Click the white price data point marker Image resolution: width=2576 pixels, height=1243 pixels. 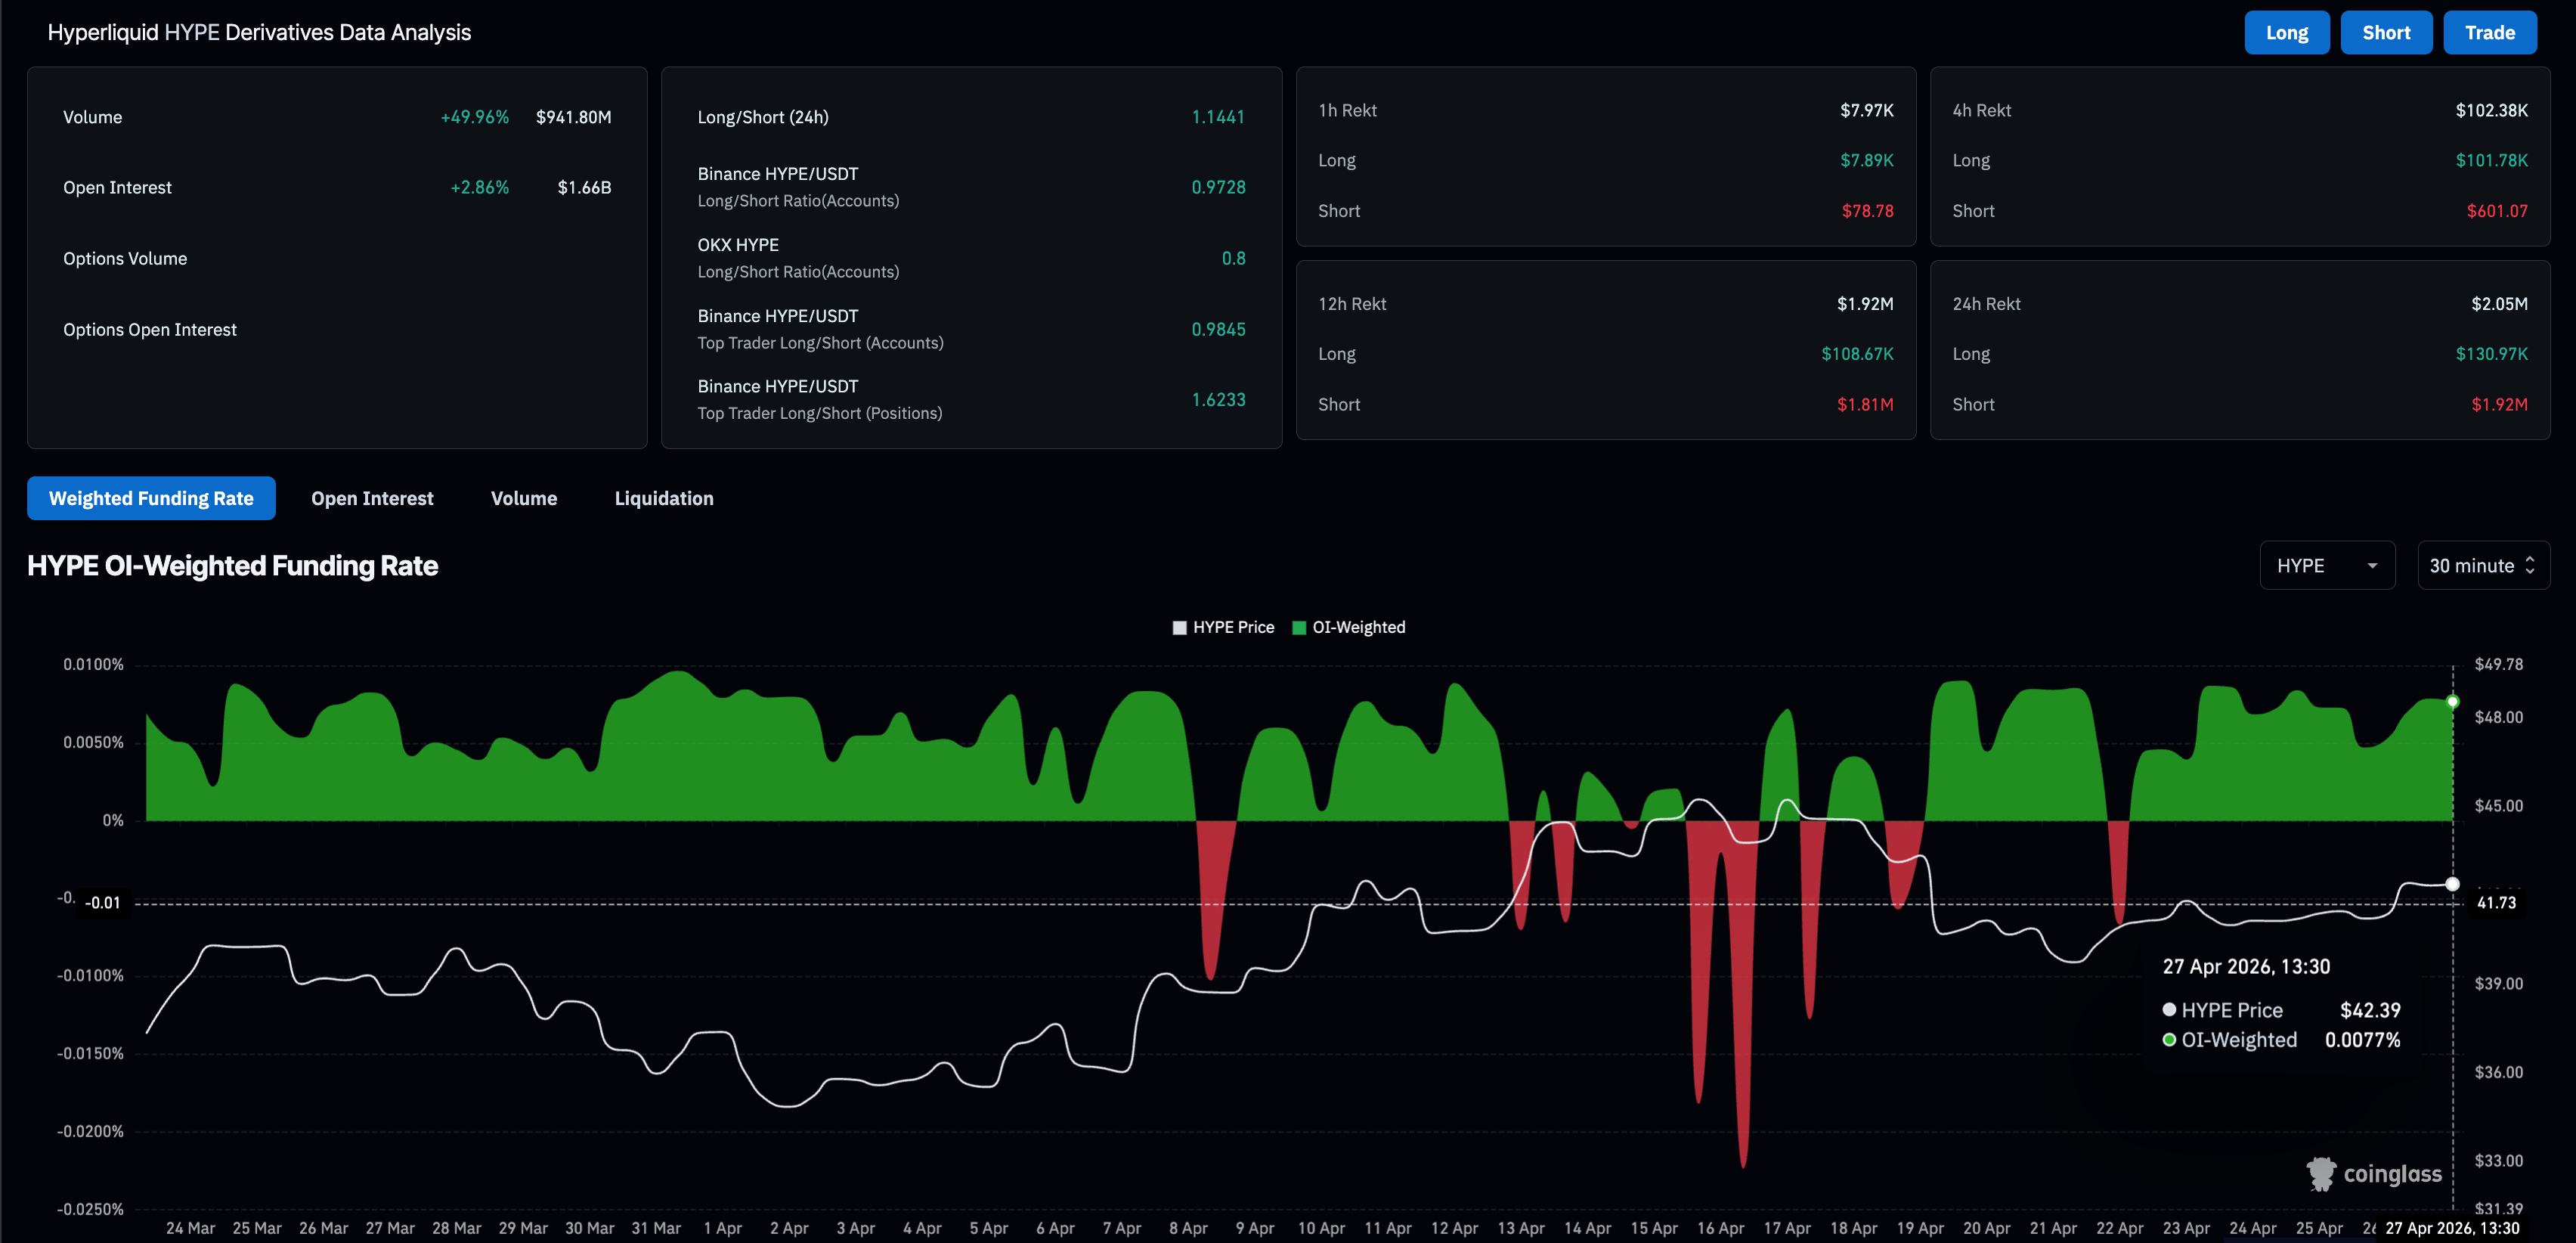2452,884
